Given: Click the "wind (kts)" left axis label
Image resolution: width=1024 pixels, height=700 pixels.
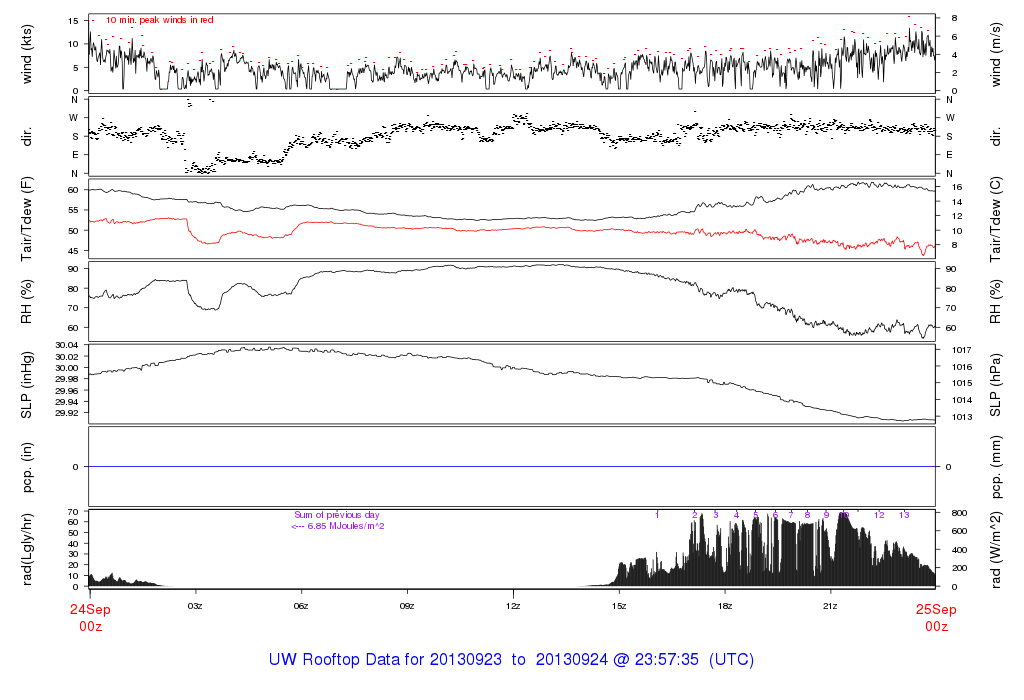Looking at the screenshot, I should (27, 53).
